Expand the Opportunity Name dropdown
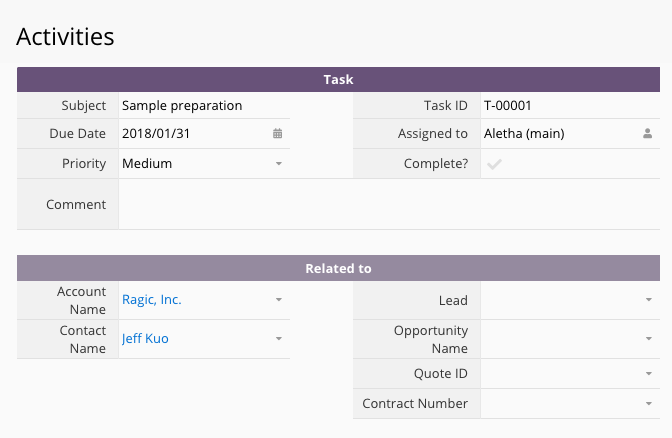 point(648,339)
